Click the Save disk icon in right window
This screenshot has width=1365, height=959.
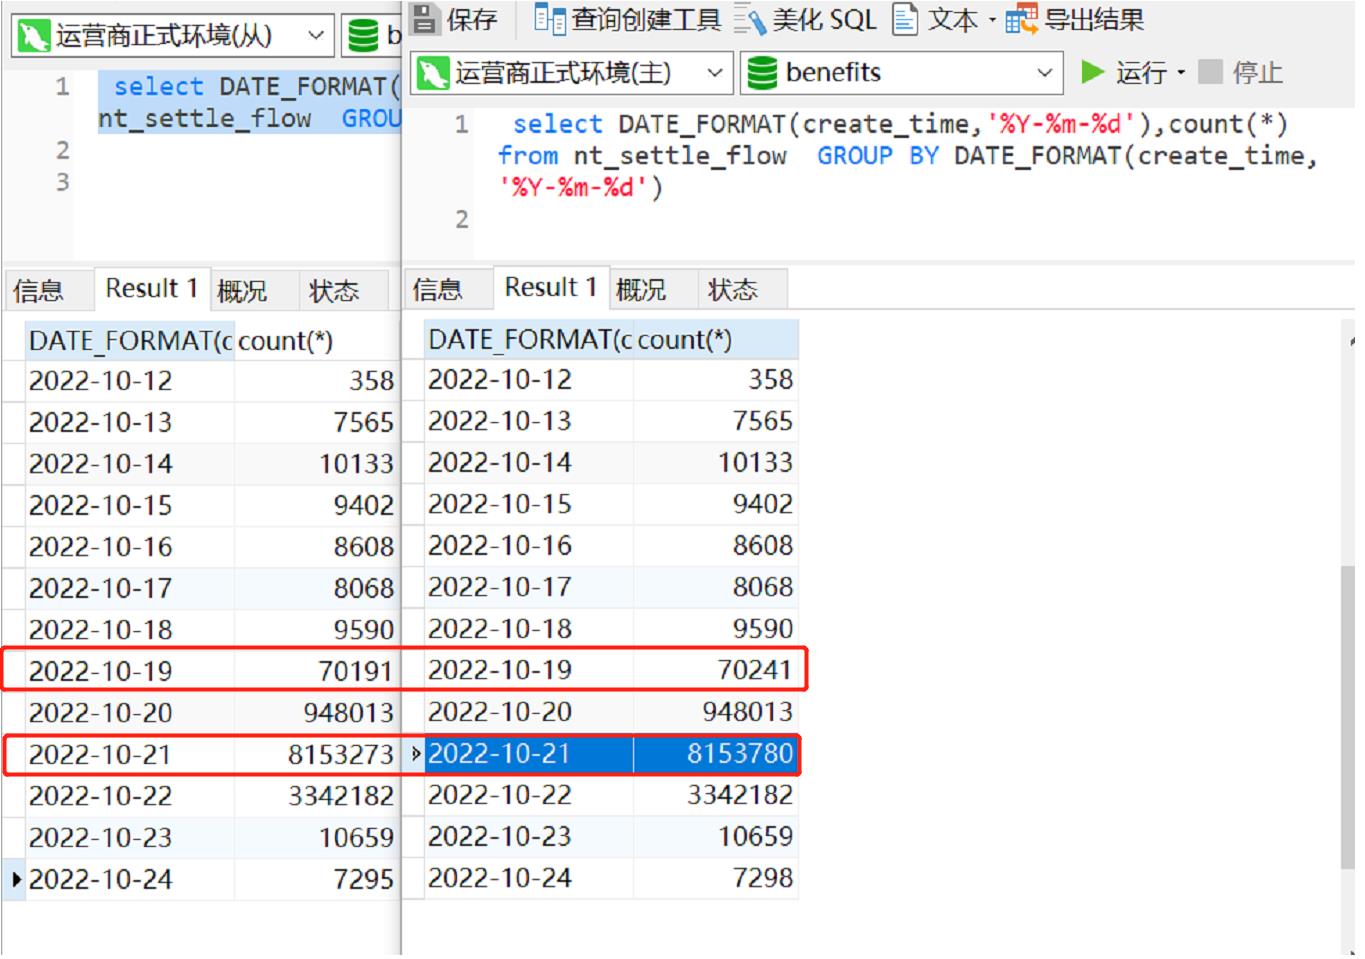point(425,18)
